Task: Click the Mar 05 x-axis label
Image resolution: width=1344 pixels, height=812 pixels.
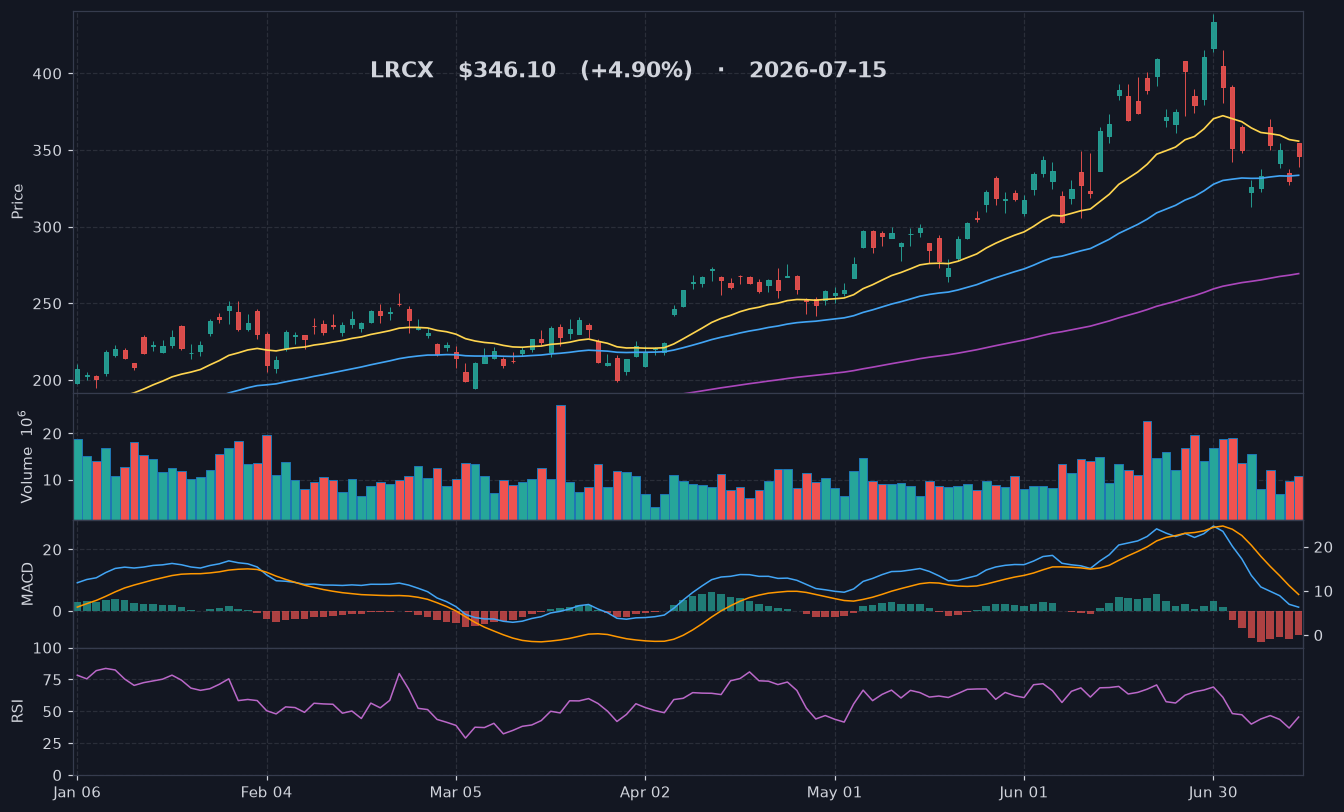Action: tap(456, 792)
